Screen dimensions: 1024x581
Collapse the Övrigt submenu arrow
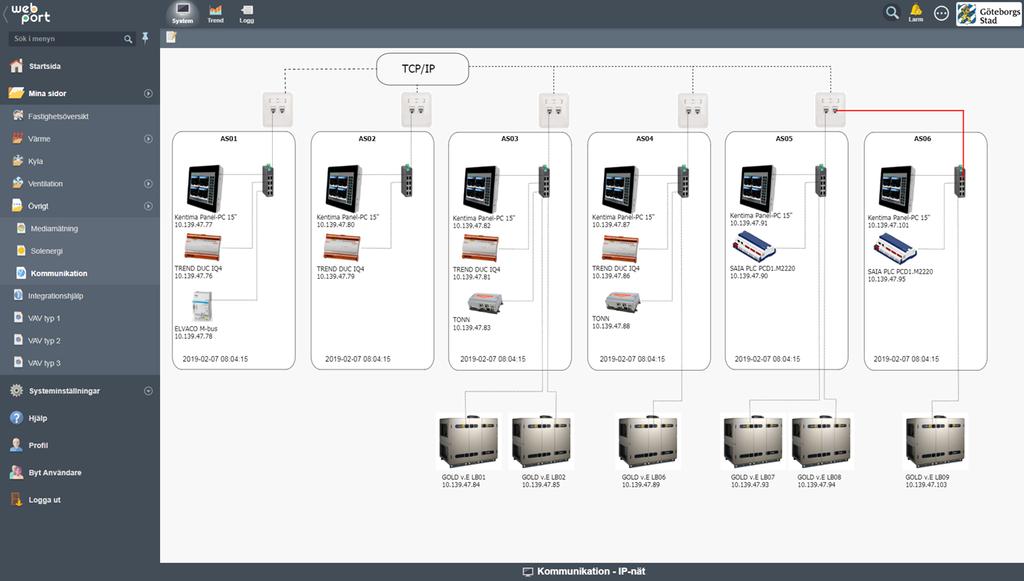(148, 206)
